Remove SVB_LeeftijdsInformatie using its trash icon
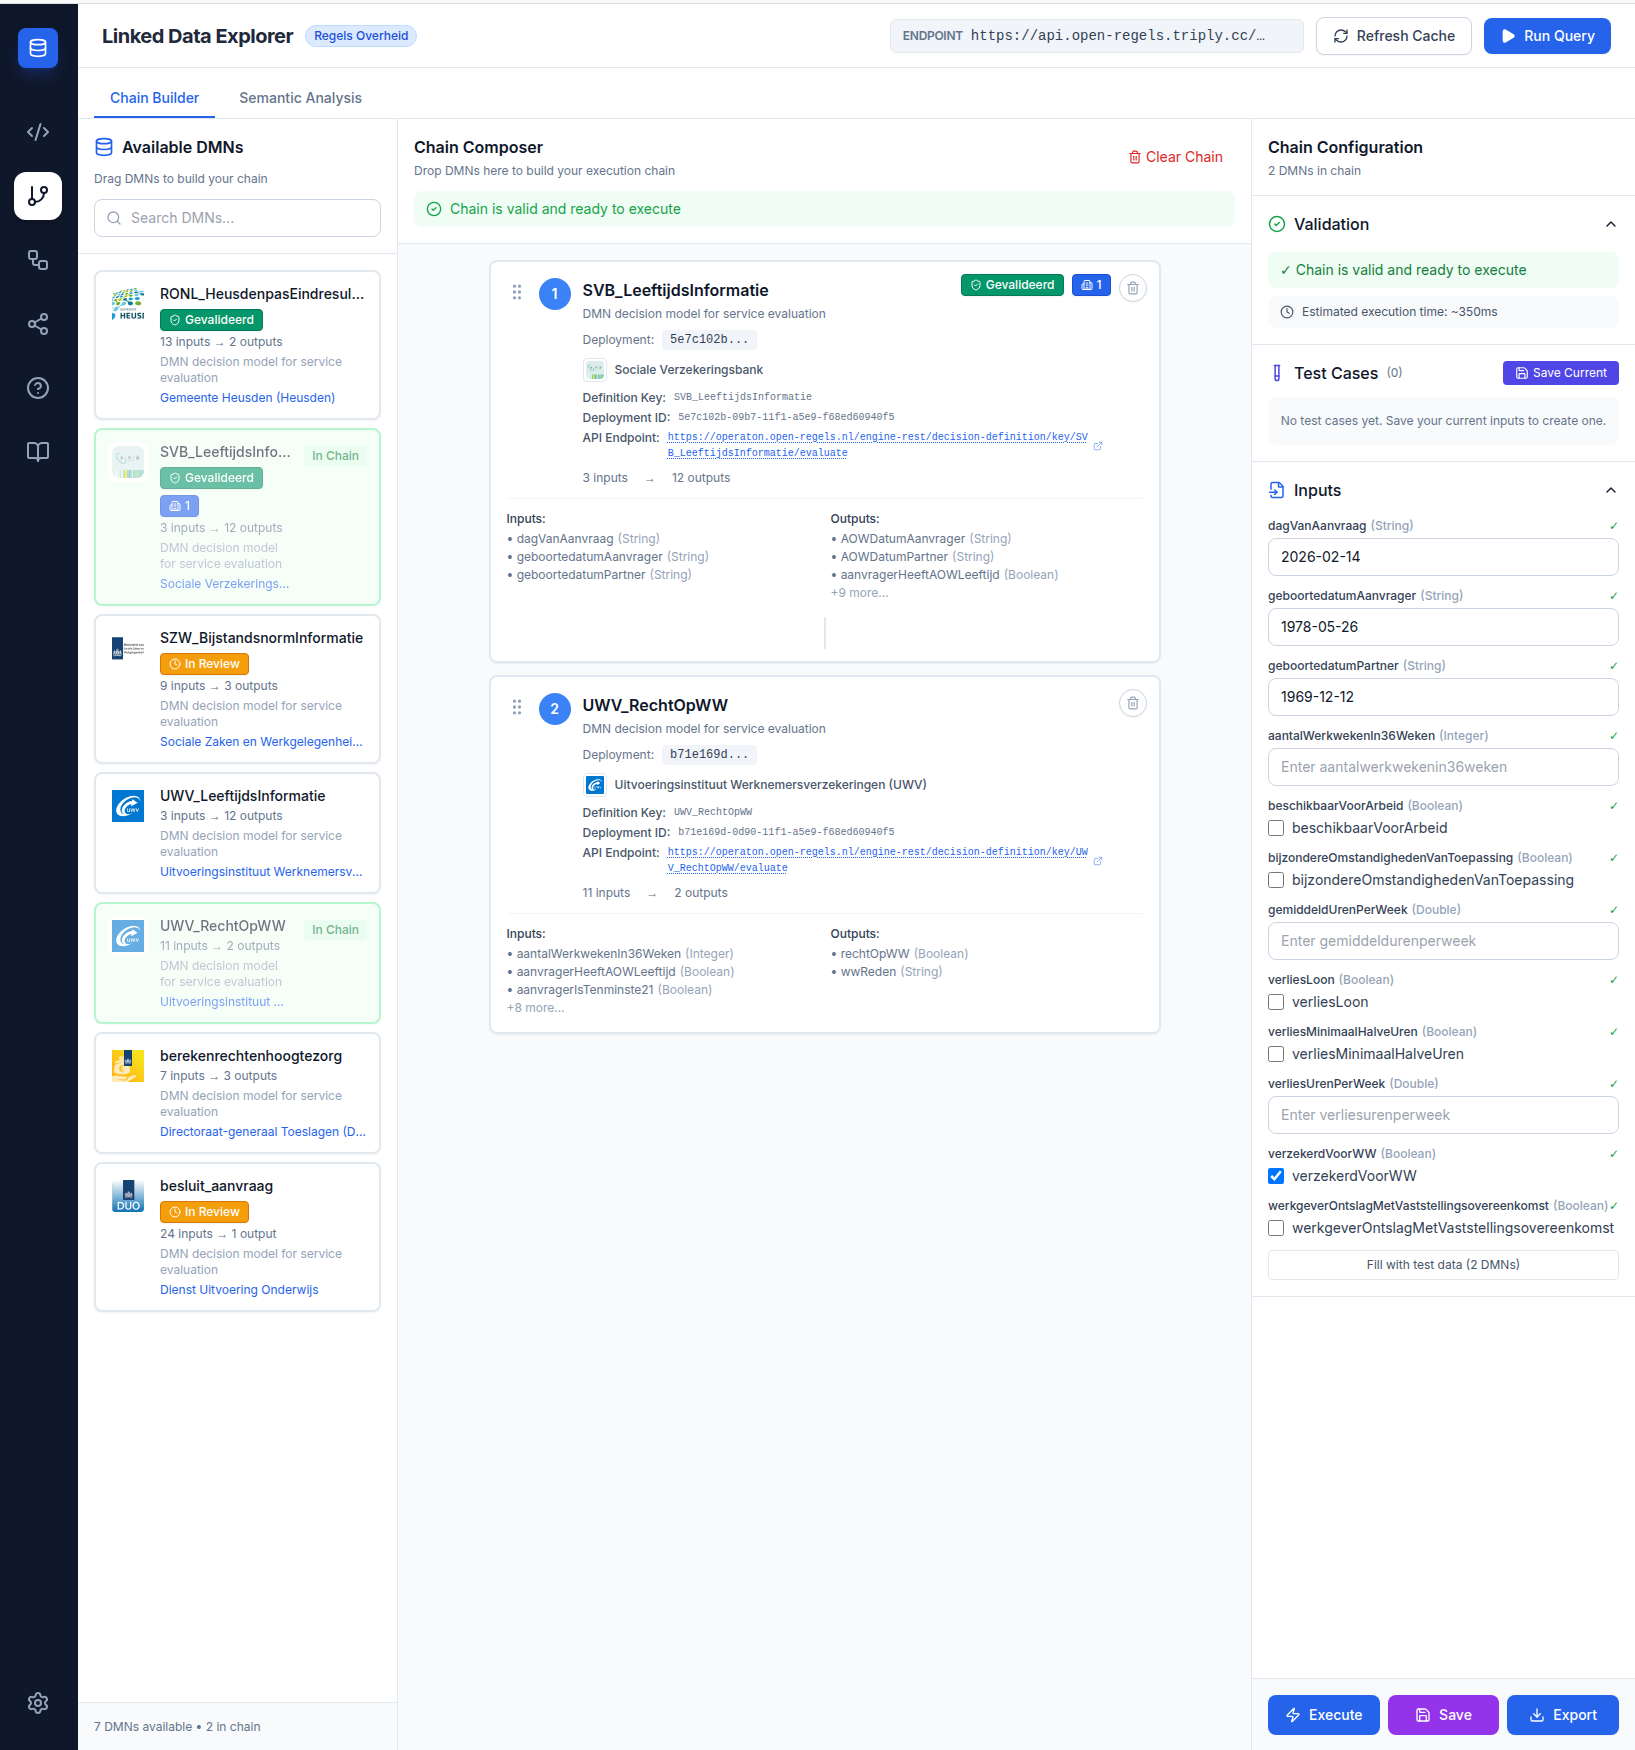Viewport: 1635px width, 1750px height. 1133,288
